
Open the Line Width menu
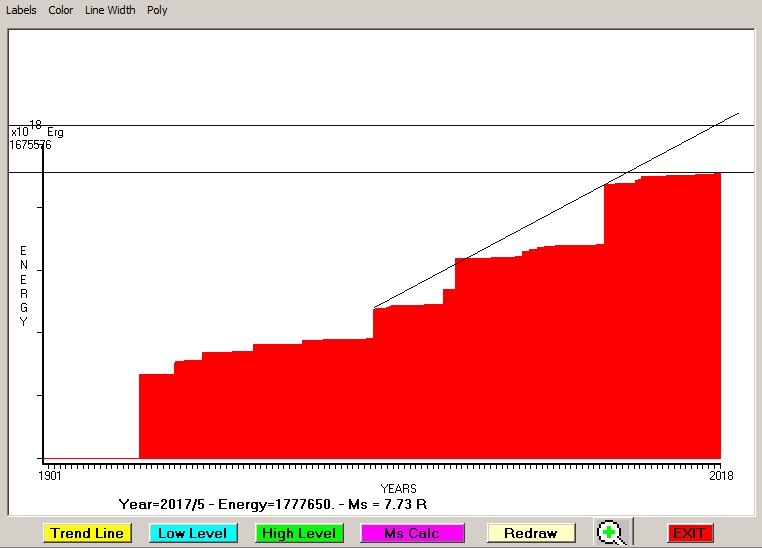(x=110, y=10)
